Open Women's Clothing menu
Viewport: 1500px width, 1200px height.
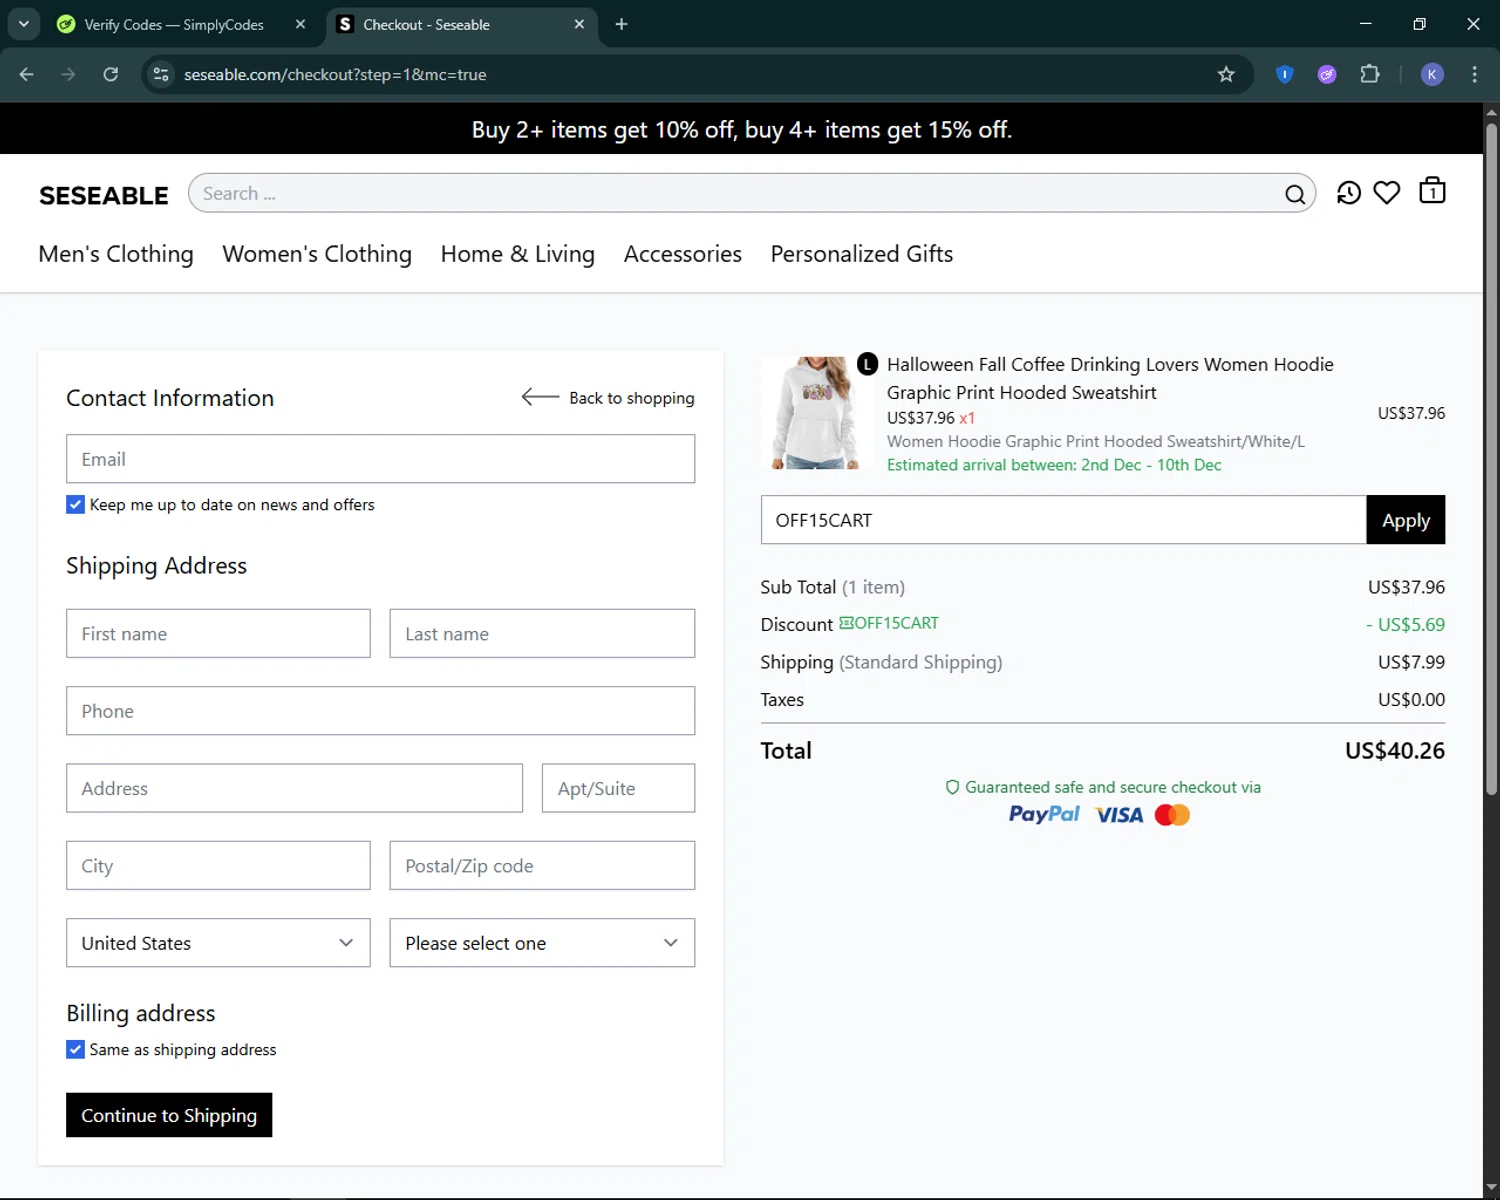tap(317, 254)
